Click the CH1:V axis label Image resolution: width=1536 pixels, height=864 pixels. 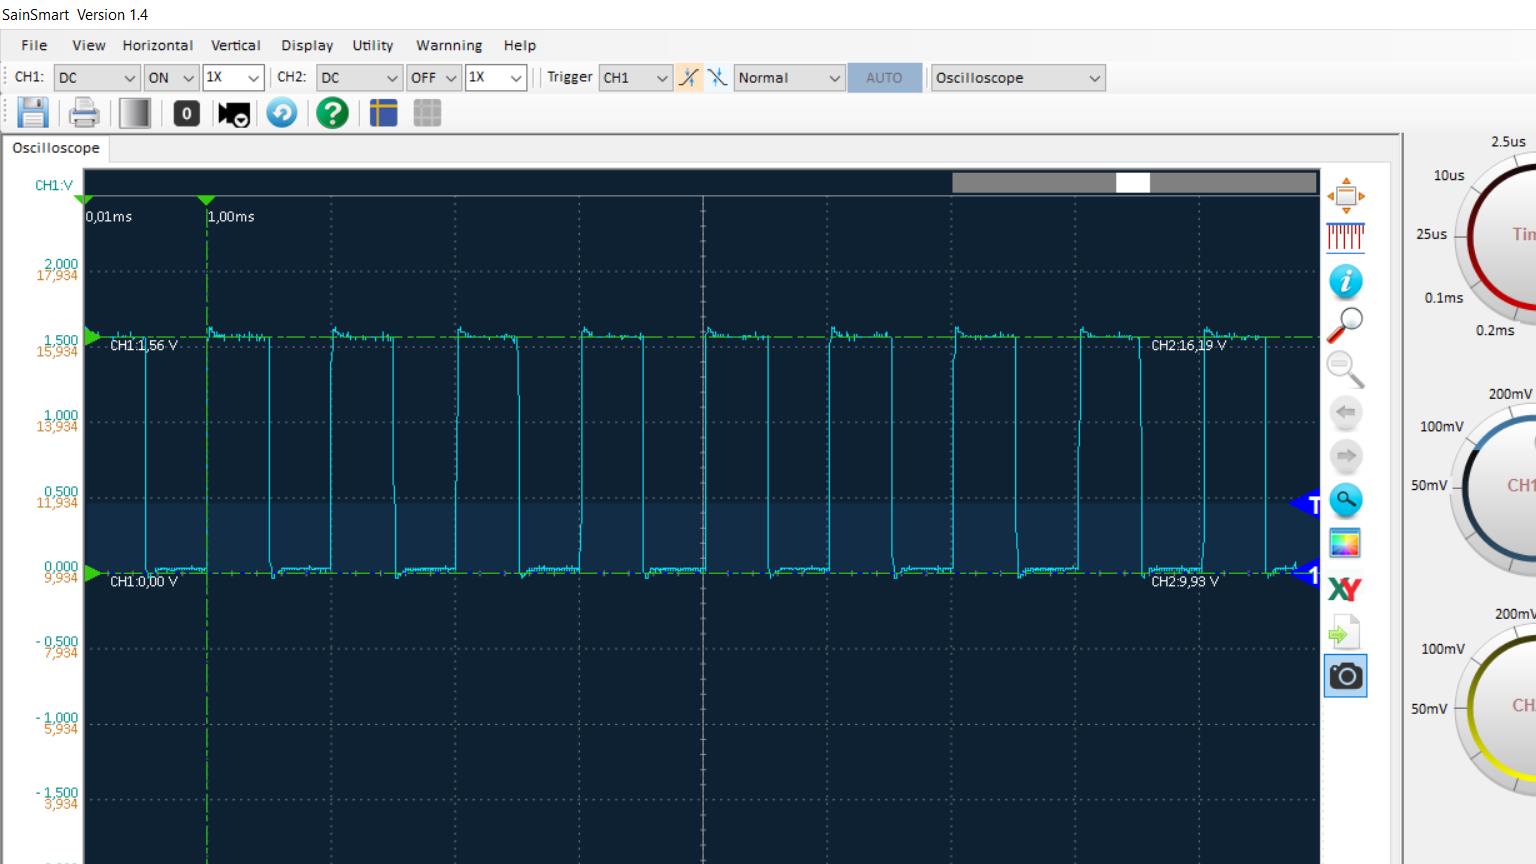click(x=54, y=185)
